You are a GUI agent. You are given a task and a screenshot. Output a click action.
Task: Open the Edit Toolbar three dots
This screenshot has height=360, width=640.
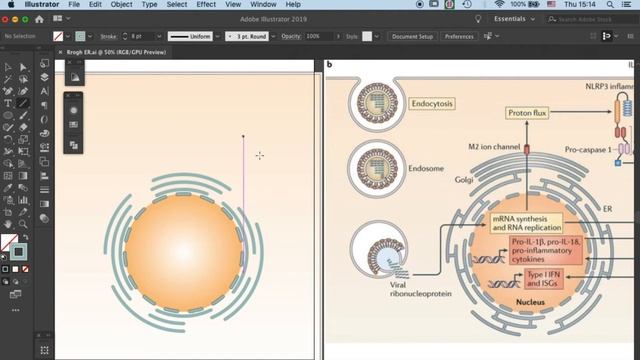pyautogui.click(x=16, y=311)
